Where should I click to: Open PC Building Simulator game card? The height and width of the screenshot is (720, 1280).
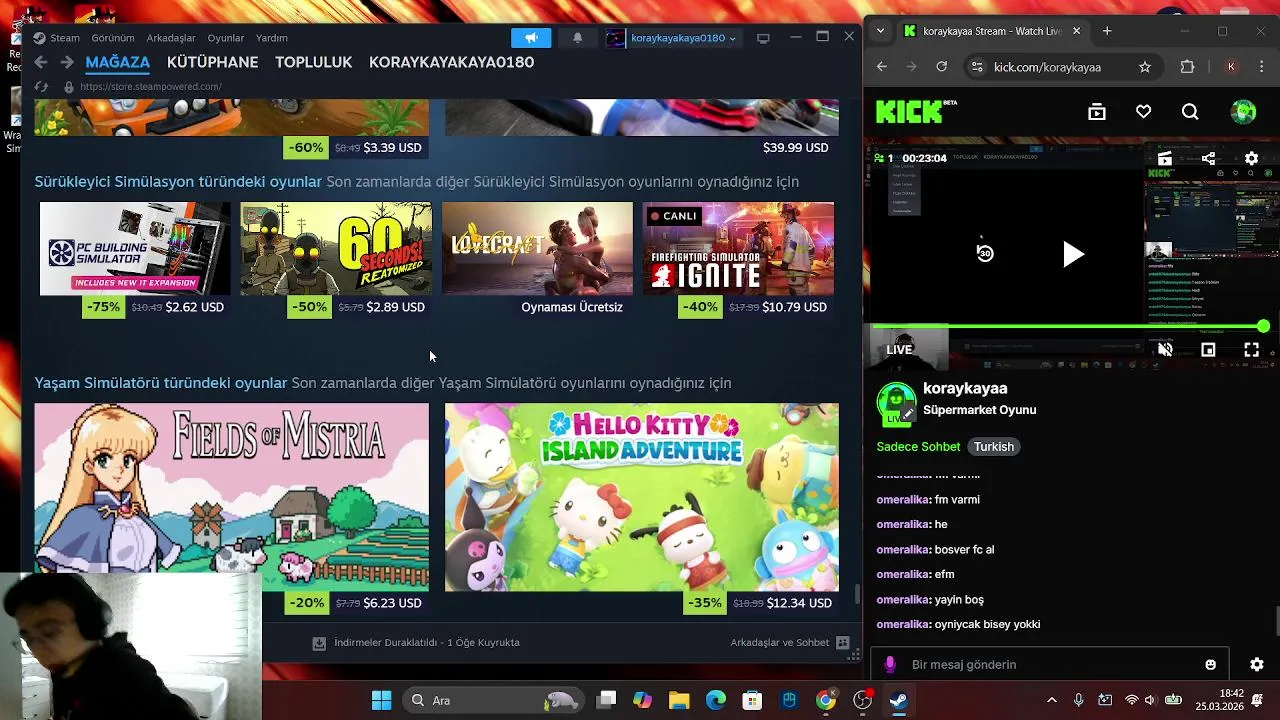(135, 249)
